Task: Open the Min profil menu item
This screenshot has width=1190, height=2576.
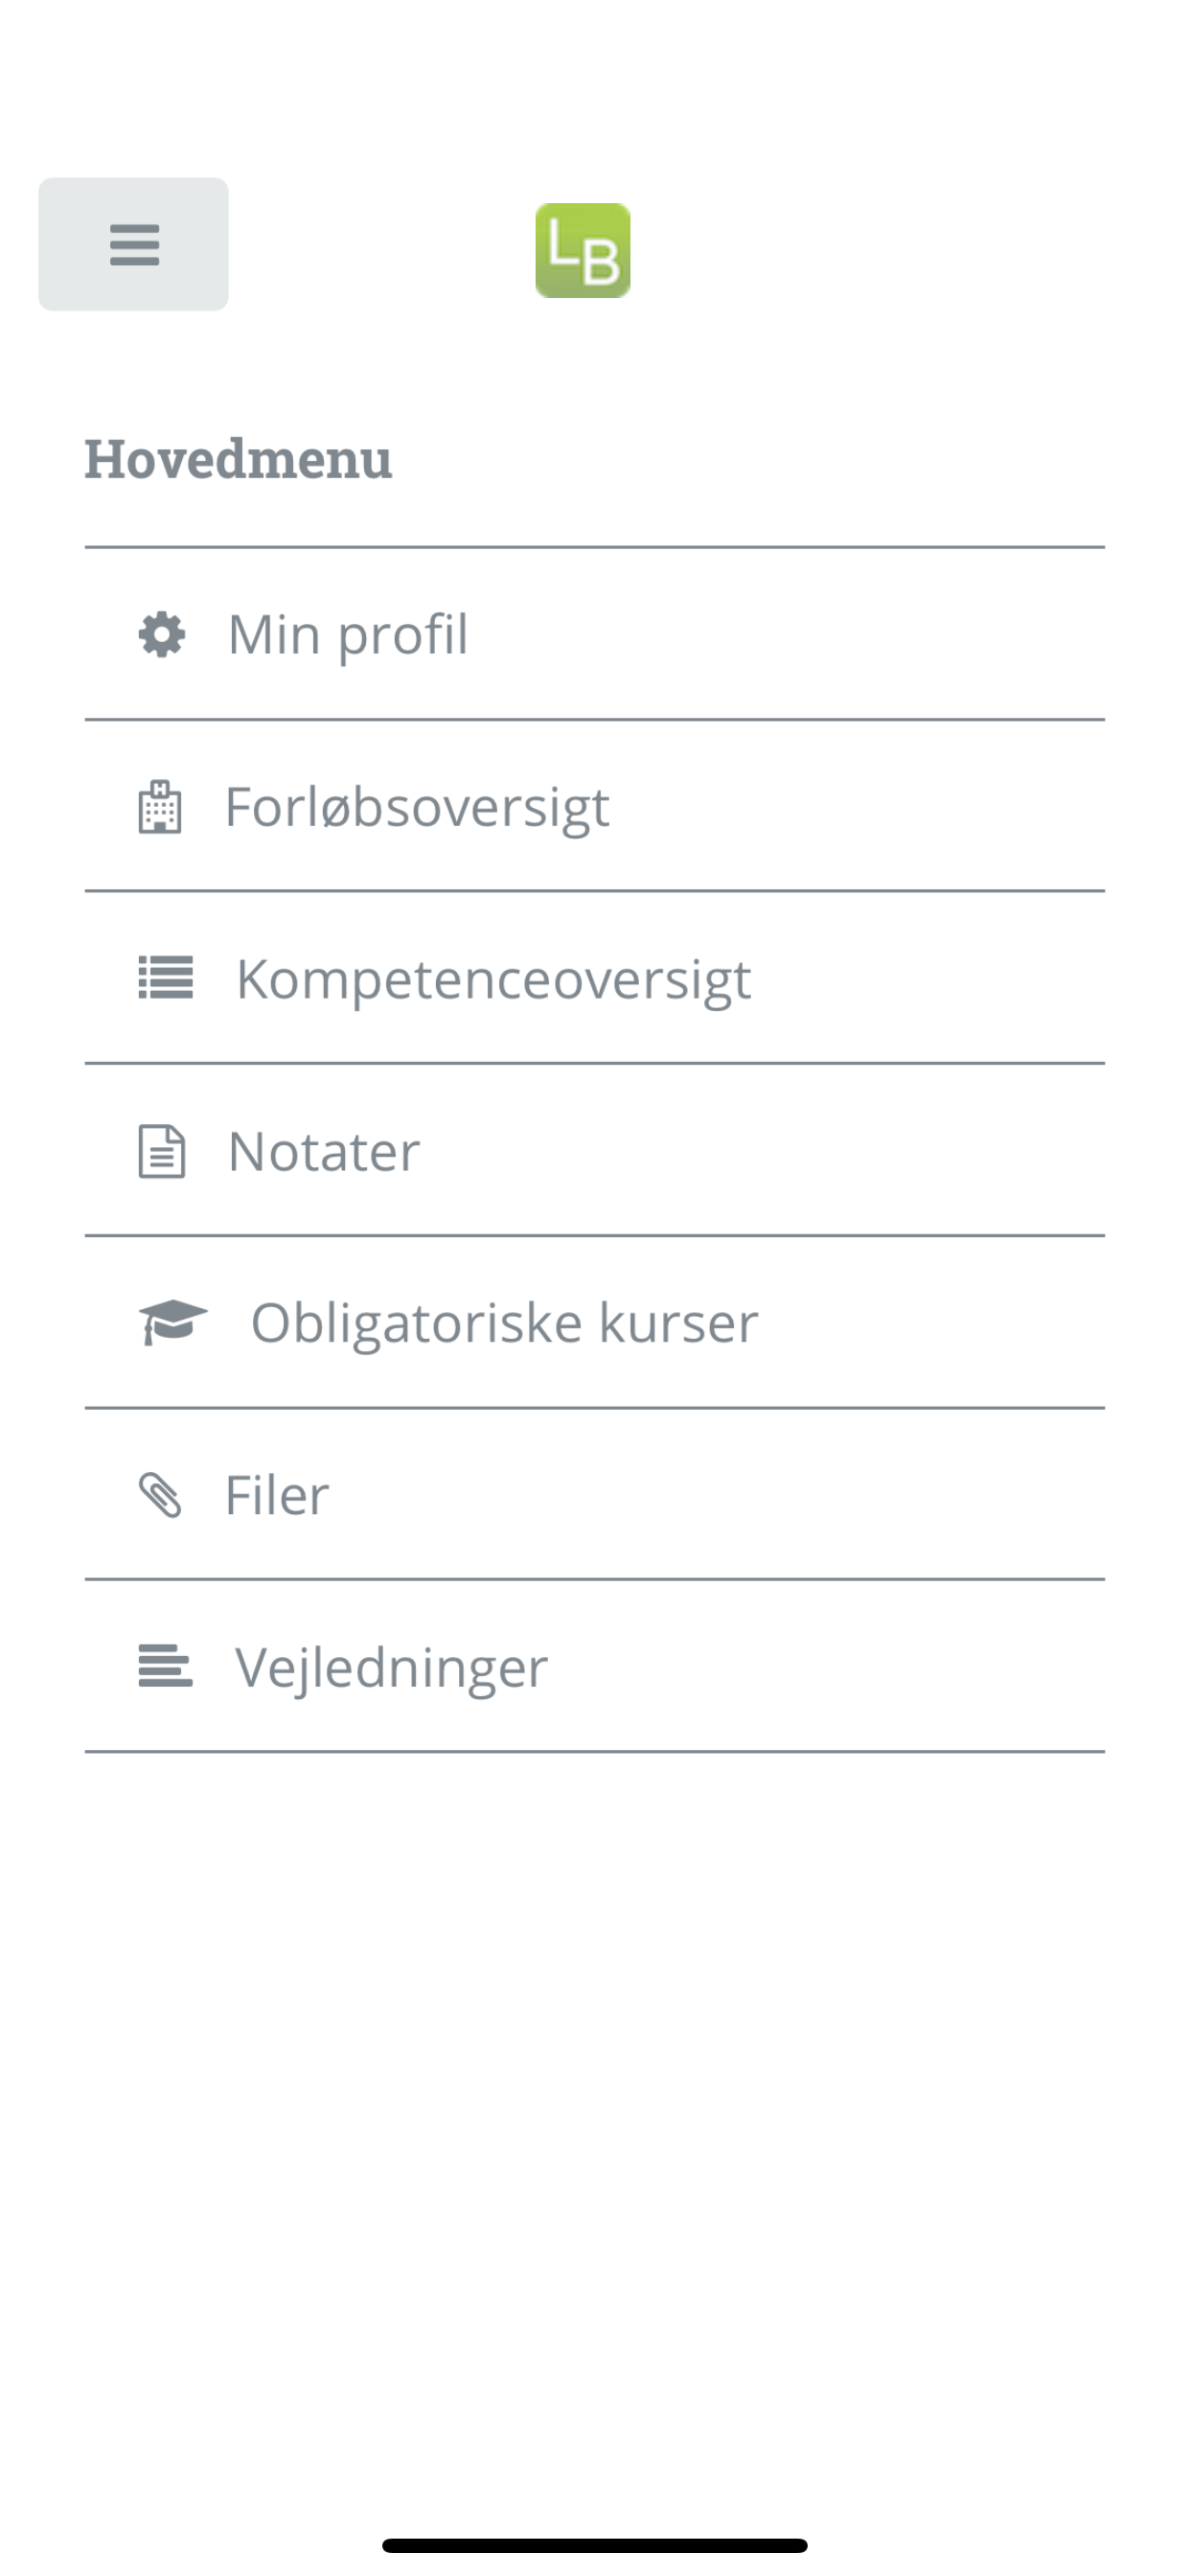Action: point(348,635)
